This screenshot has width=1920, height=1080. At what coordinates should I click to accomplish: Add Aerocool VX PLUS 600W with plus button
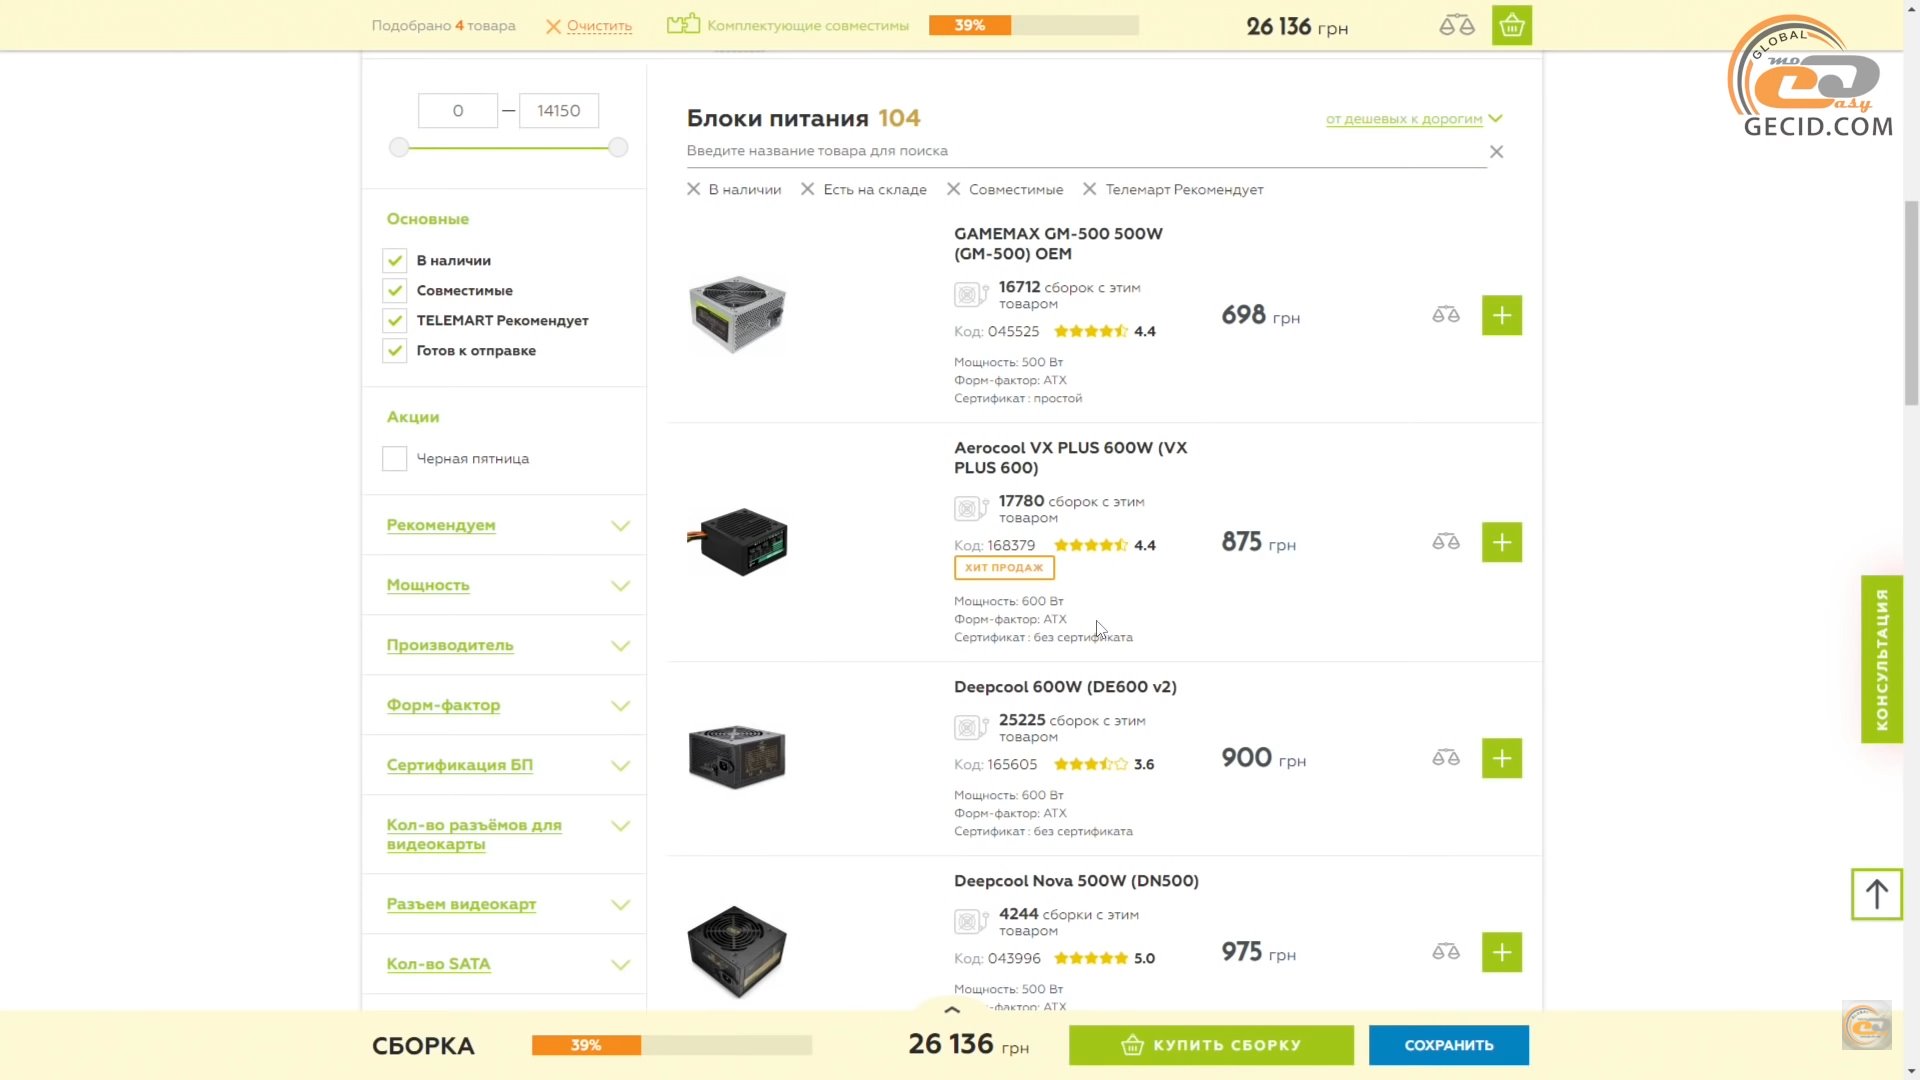[x=1501, y=542]
